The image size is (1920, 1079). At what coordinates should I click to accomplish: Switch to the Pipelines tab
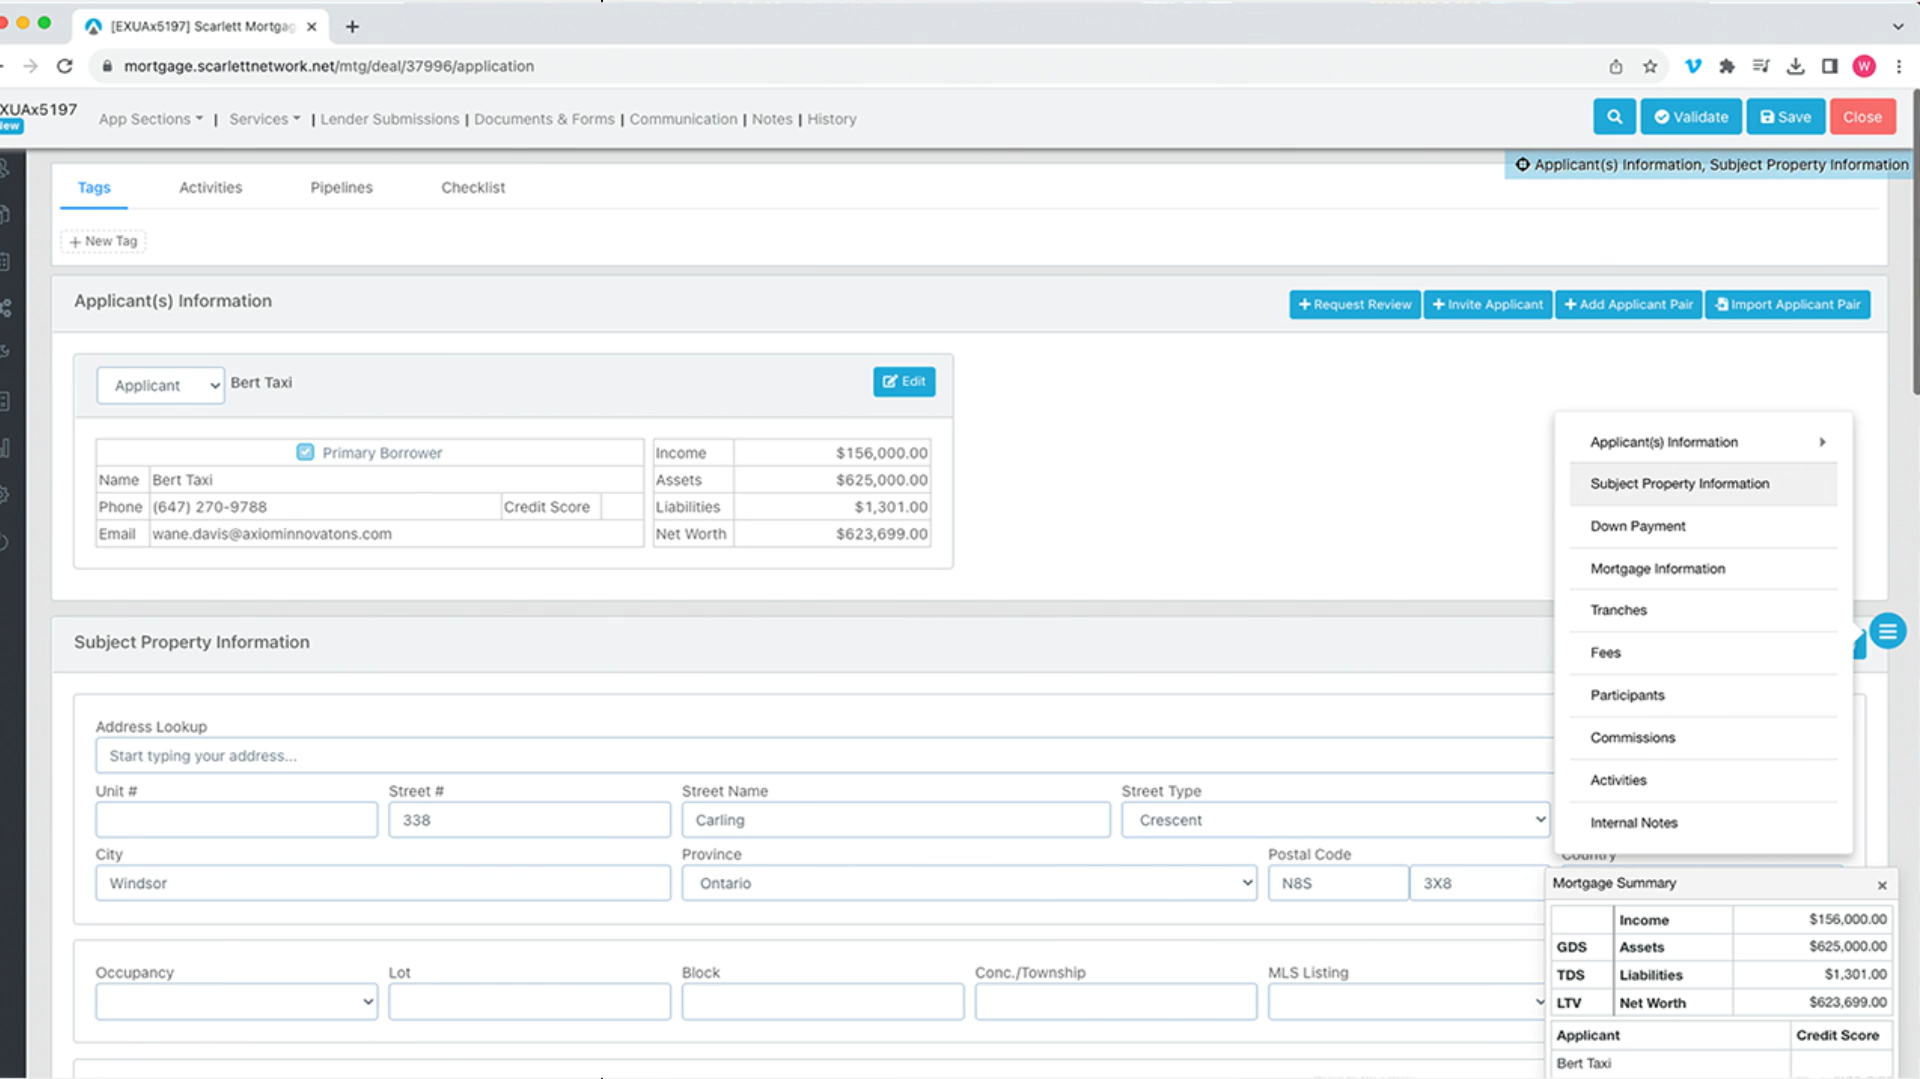(x=341, y=187)
